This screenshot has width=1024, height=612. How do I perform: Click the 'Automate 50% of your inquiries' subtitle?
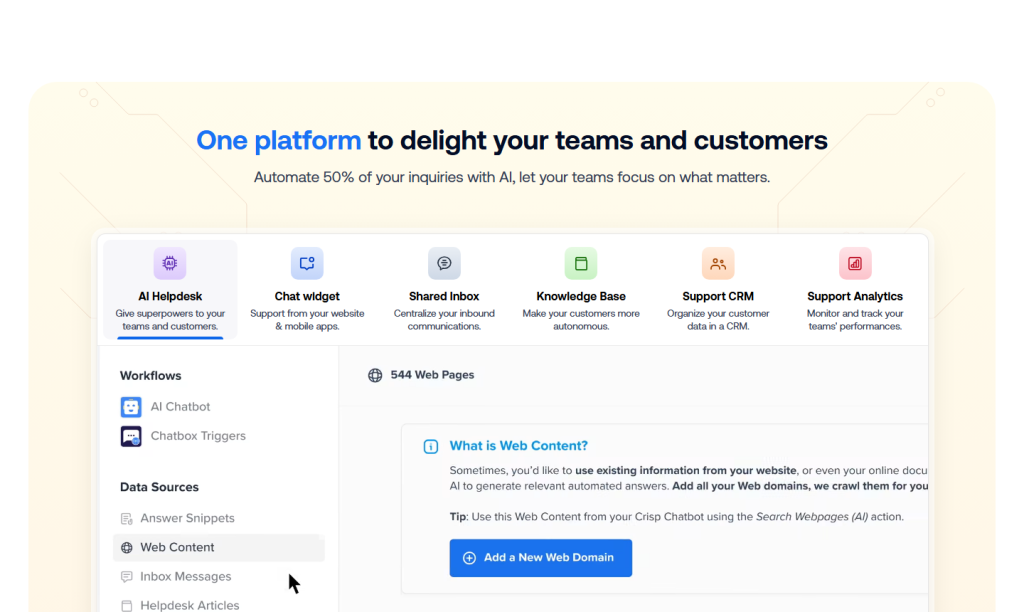tap(512, 177)
